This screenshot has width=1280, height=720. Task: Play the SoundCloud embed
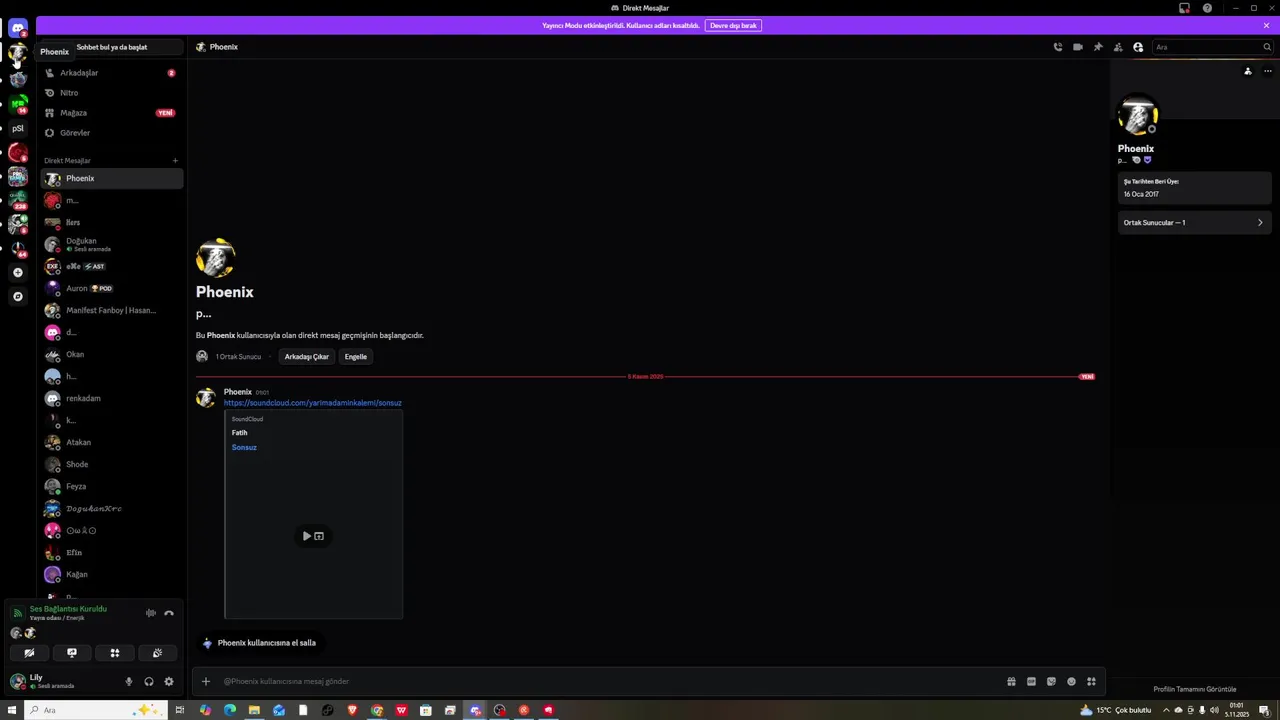tap(307, 536)
